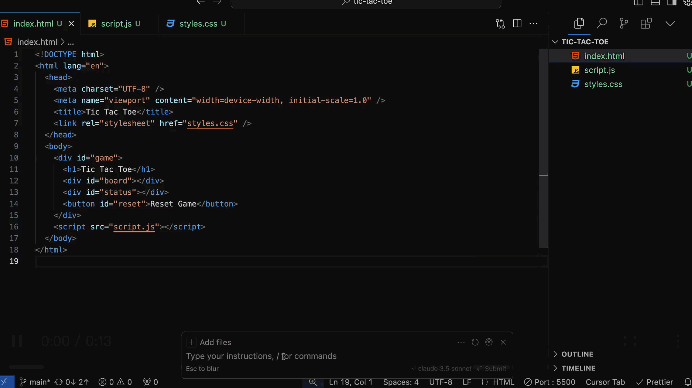Viewport: 692px width, 388px height.
Task: Open styles.css in the Explorer tree
Action: [x=603, y=84]
